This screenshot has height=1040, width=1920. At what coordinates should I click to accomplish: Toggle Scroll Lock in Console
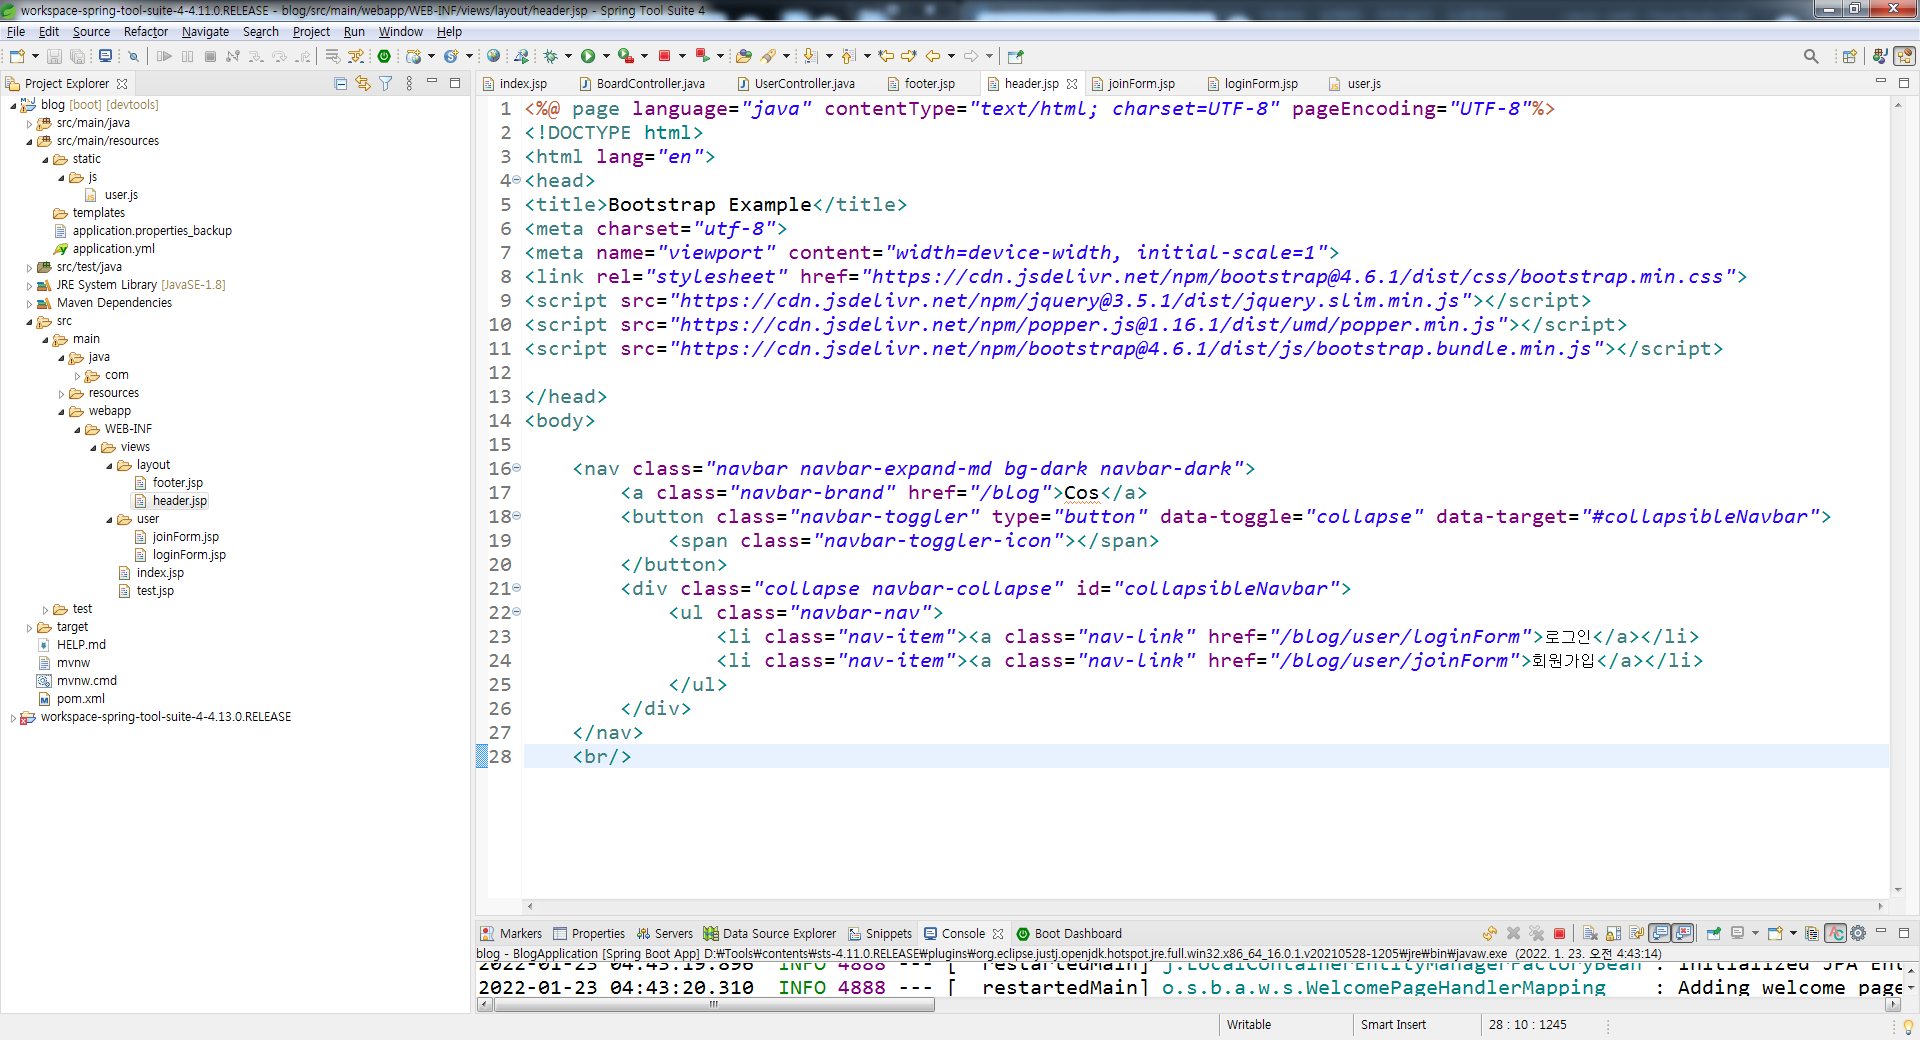pos(1613,933)
